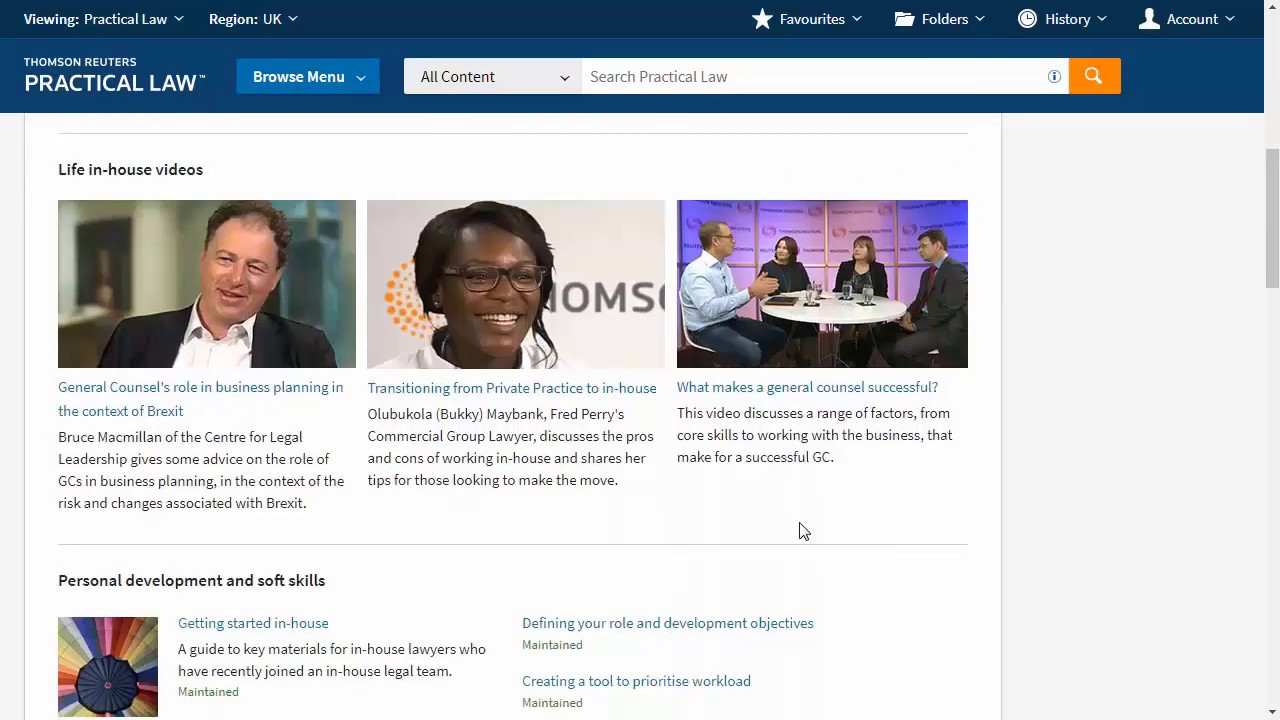Open the Getting started in-house link
This screenshot has width=1280, height=720.
click(x=253, y=623)
